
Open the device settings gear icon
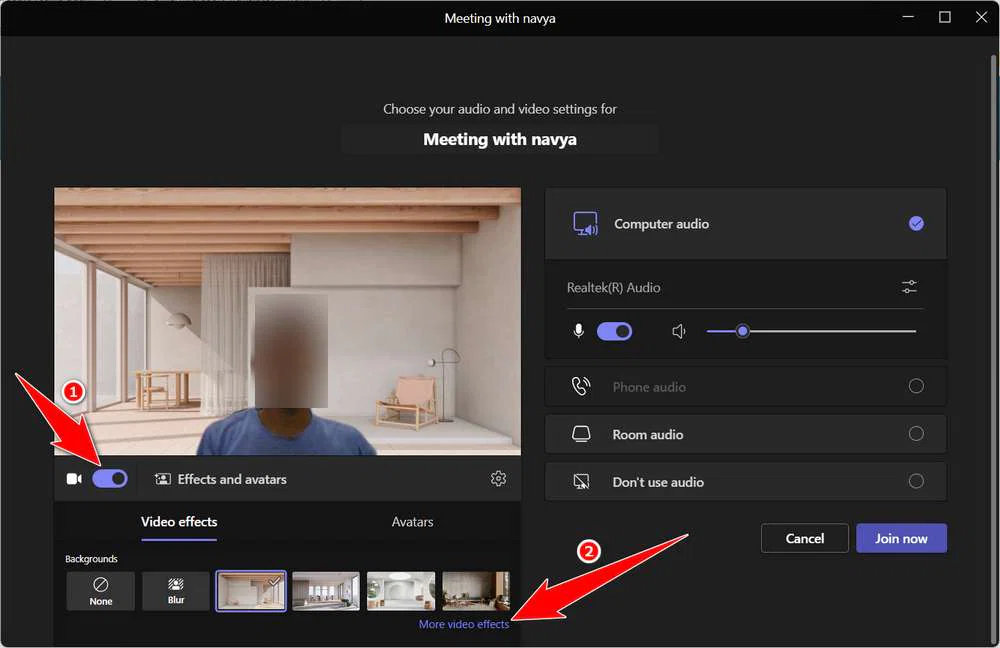coord(498,478)
